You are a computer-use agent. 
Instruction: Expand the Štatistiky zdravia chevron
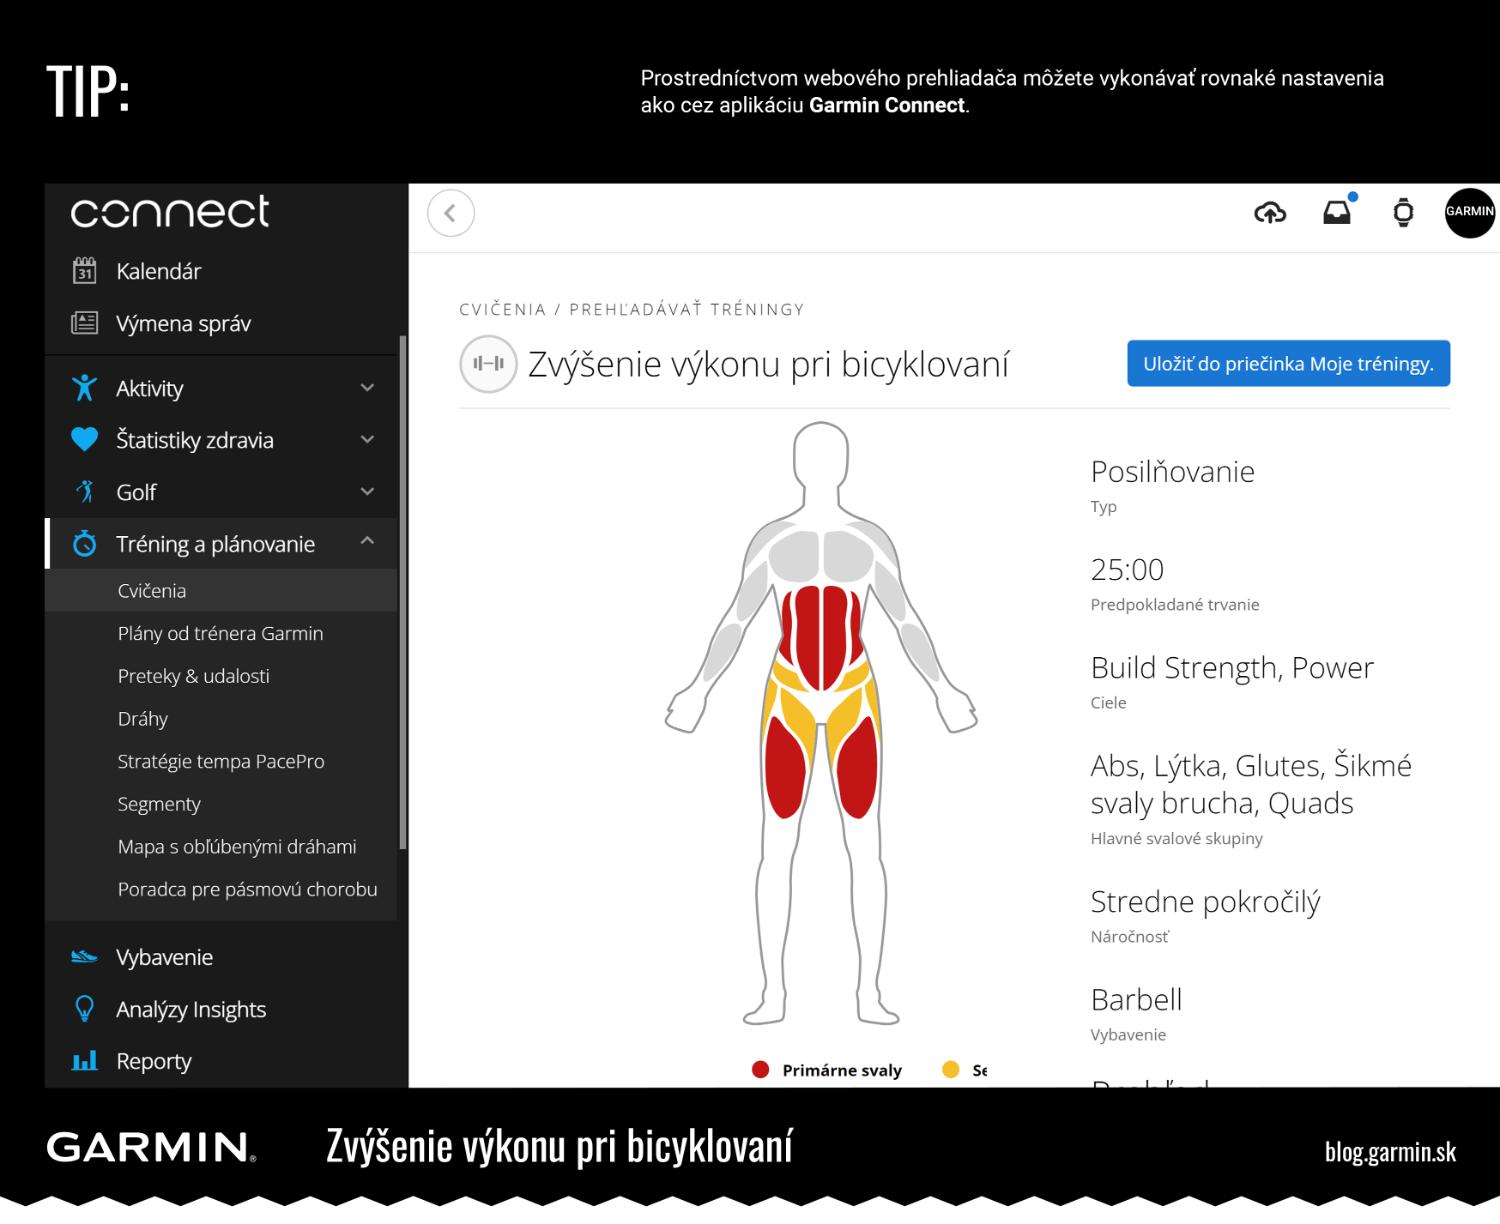click(x=367, y=440)
